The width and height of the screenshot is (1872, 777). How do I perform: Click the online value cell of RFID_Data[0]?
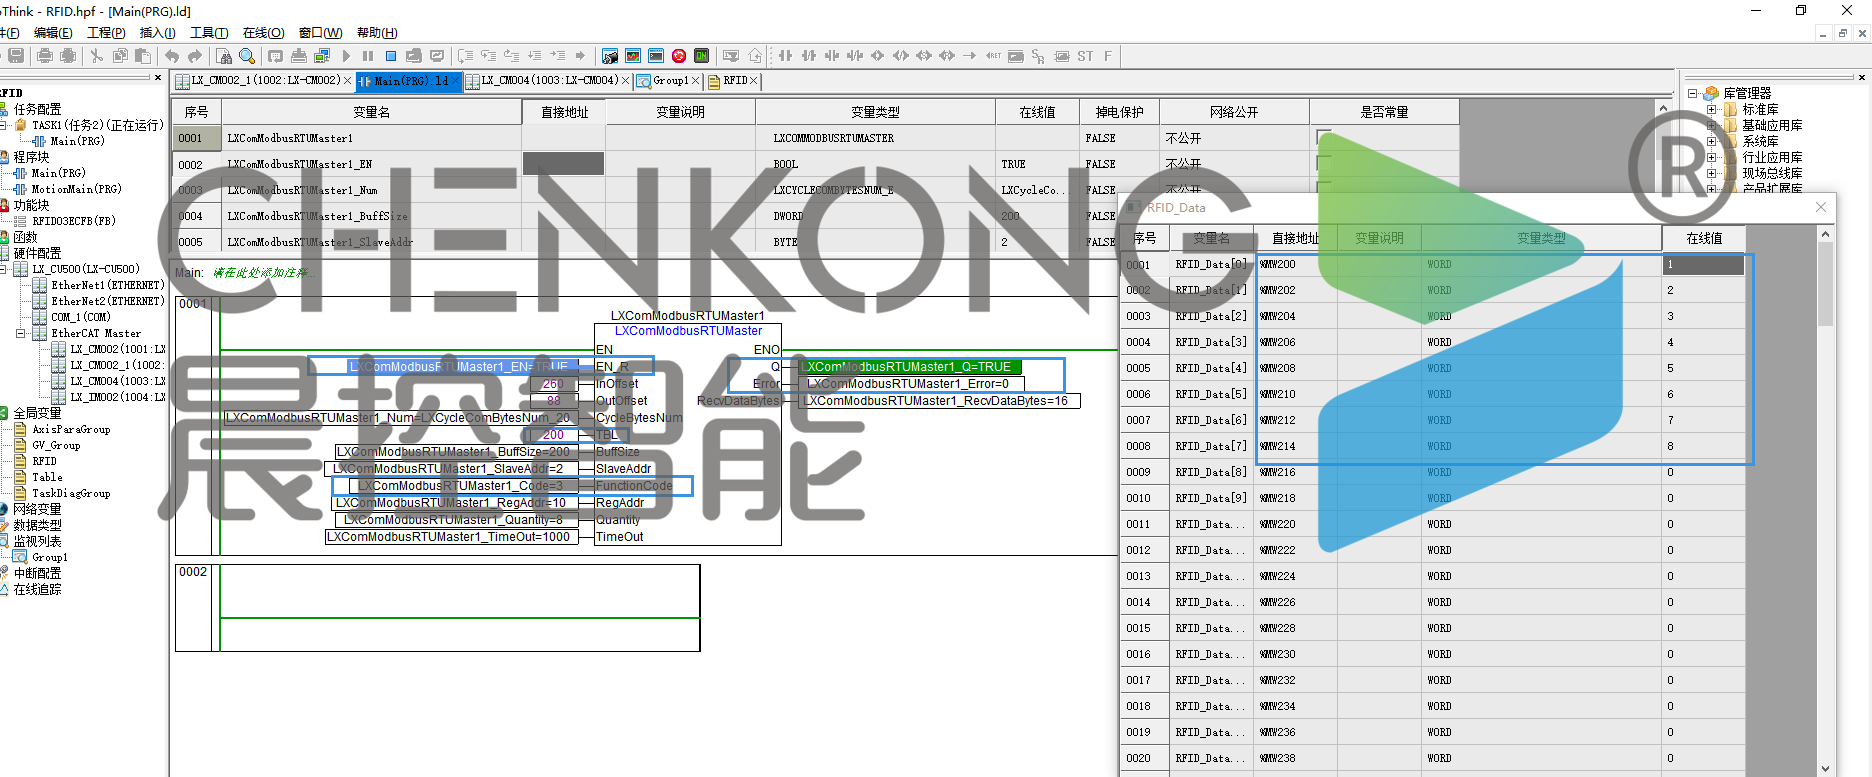point(1704,265)
